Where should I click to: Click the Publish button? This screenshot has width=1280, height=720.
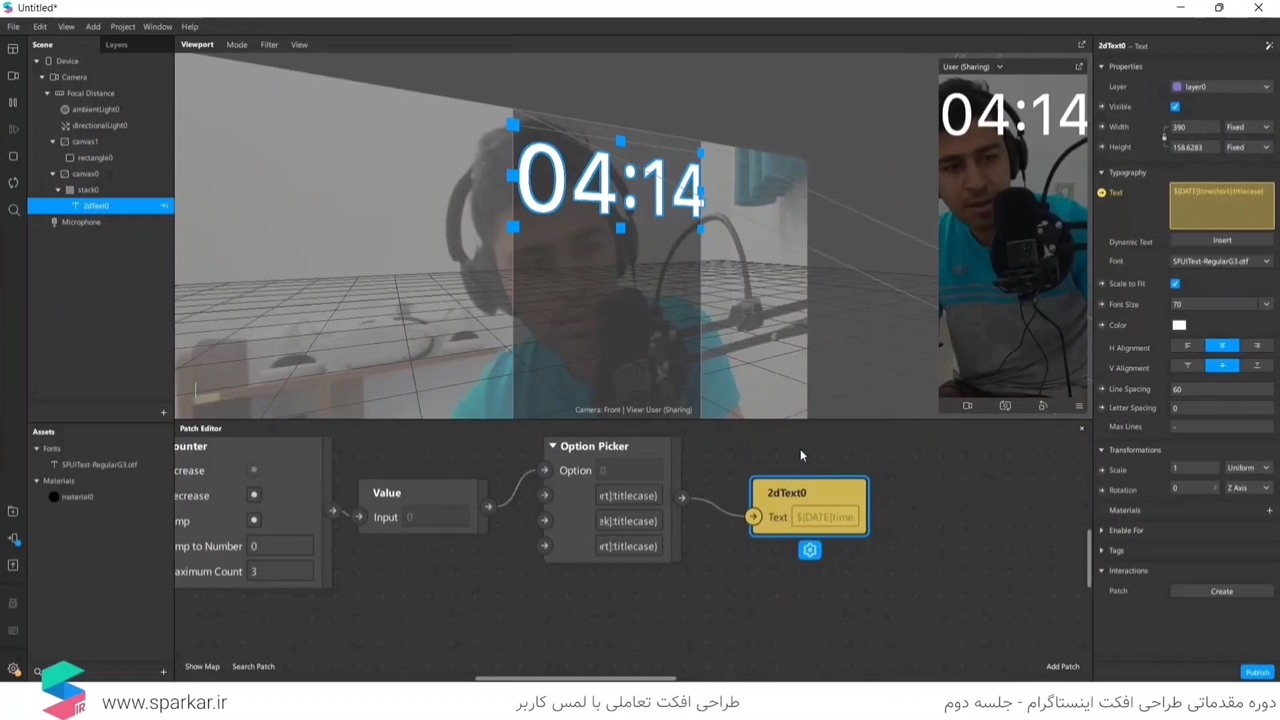coord(1256,672)
